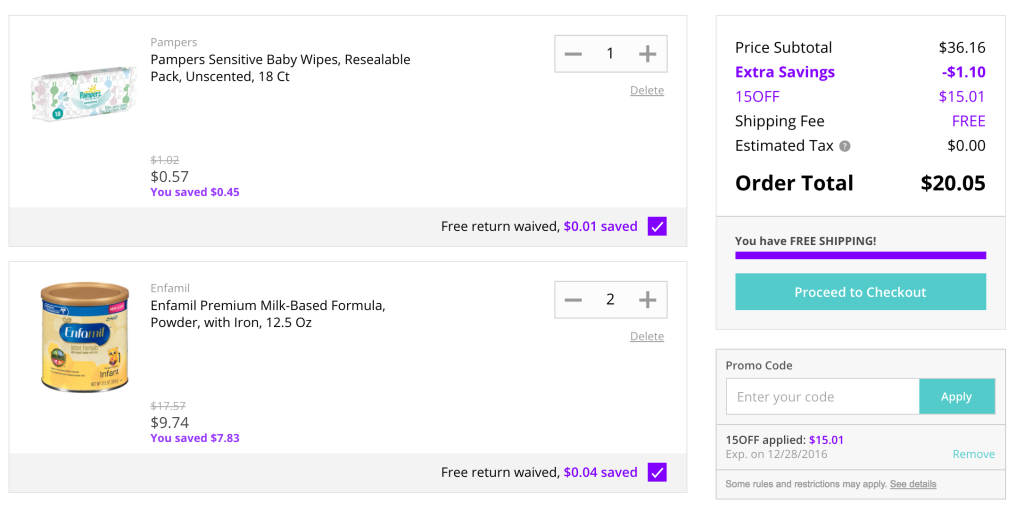Uncheck free return waived for Enfamil formula

(657, 472)
